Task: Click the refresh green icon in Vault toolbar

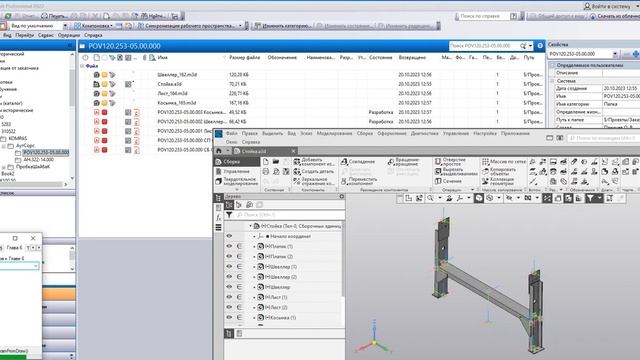Action: pyautogui.click(x=8, y=16)
